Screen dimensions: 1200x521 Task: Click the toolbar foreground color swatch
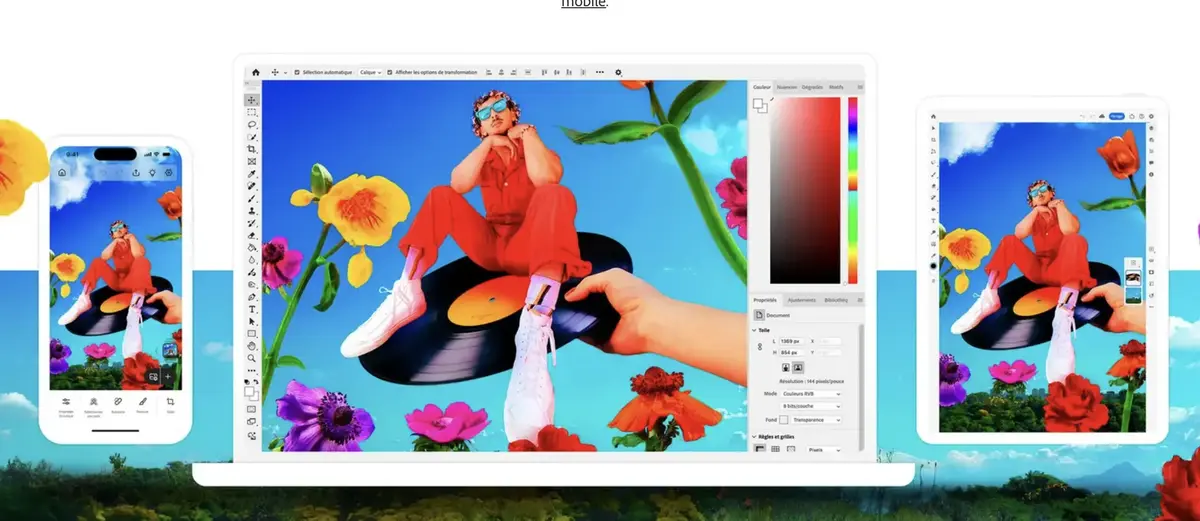pos(249,391)
